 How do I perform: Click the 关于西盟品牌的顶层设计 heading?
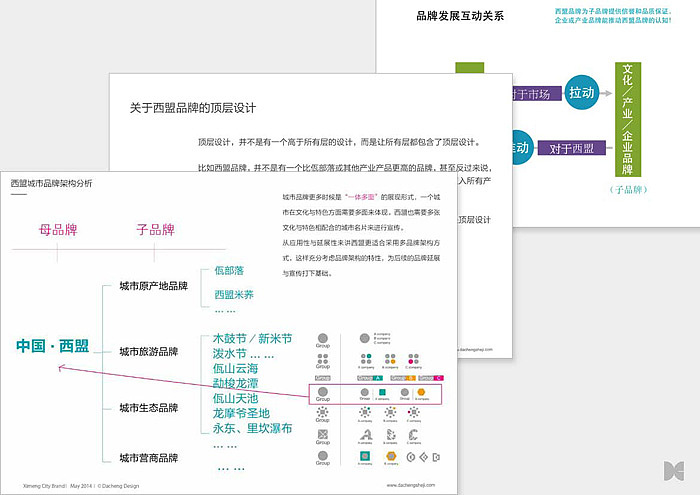point(192,108)
